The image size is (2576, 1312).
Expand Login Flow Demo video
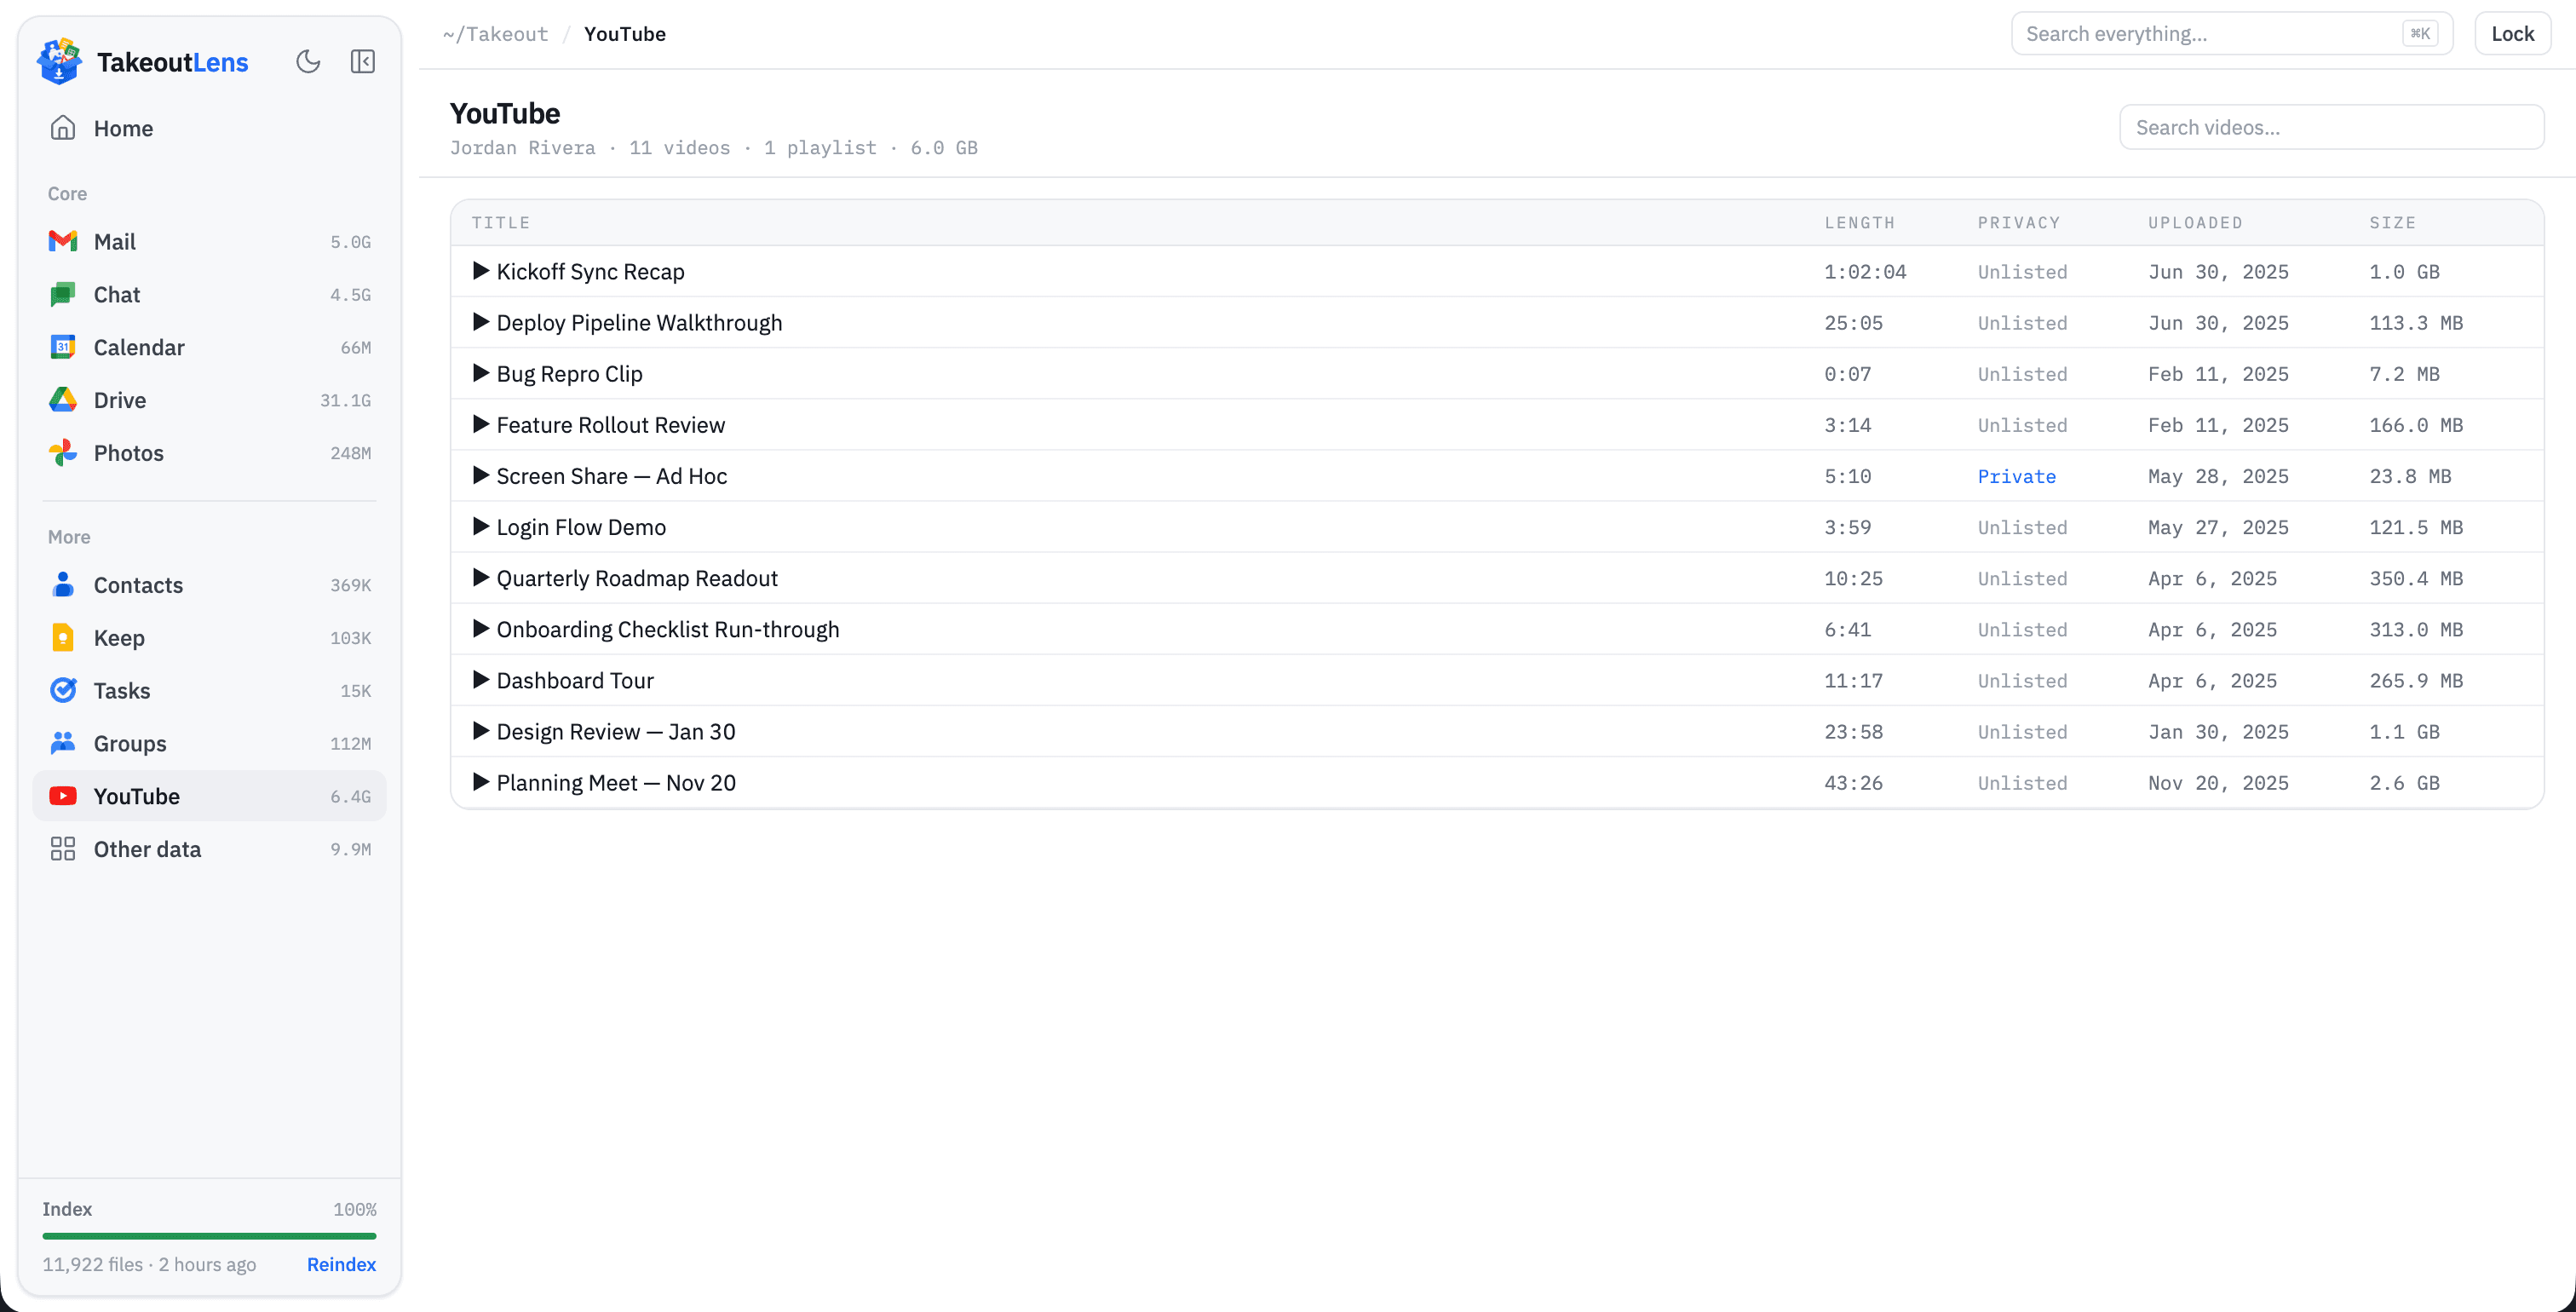point(481,526)
